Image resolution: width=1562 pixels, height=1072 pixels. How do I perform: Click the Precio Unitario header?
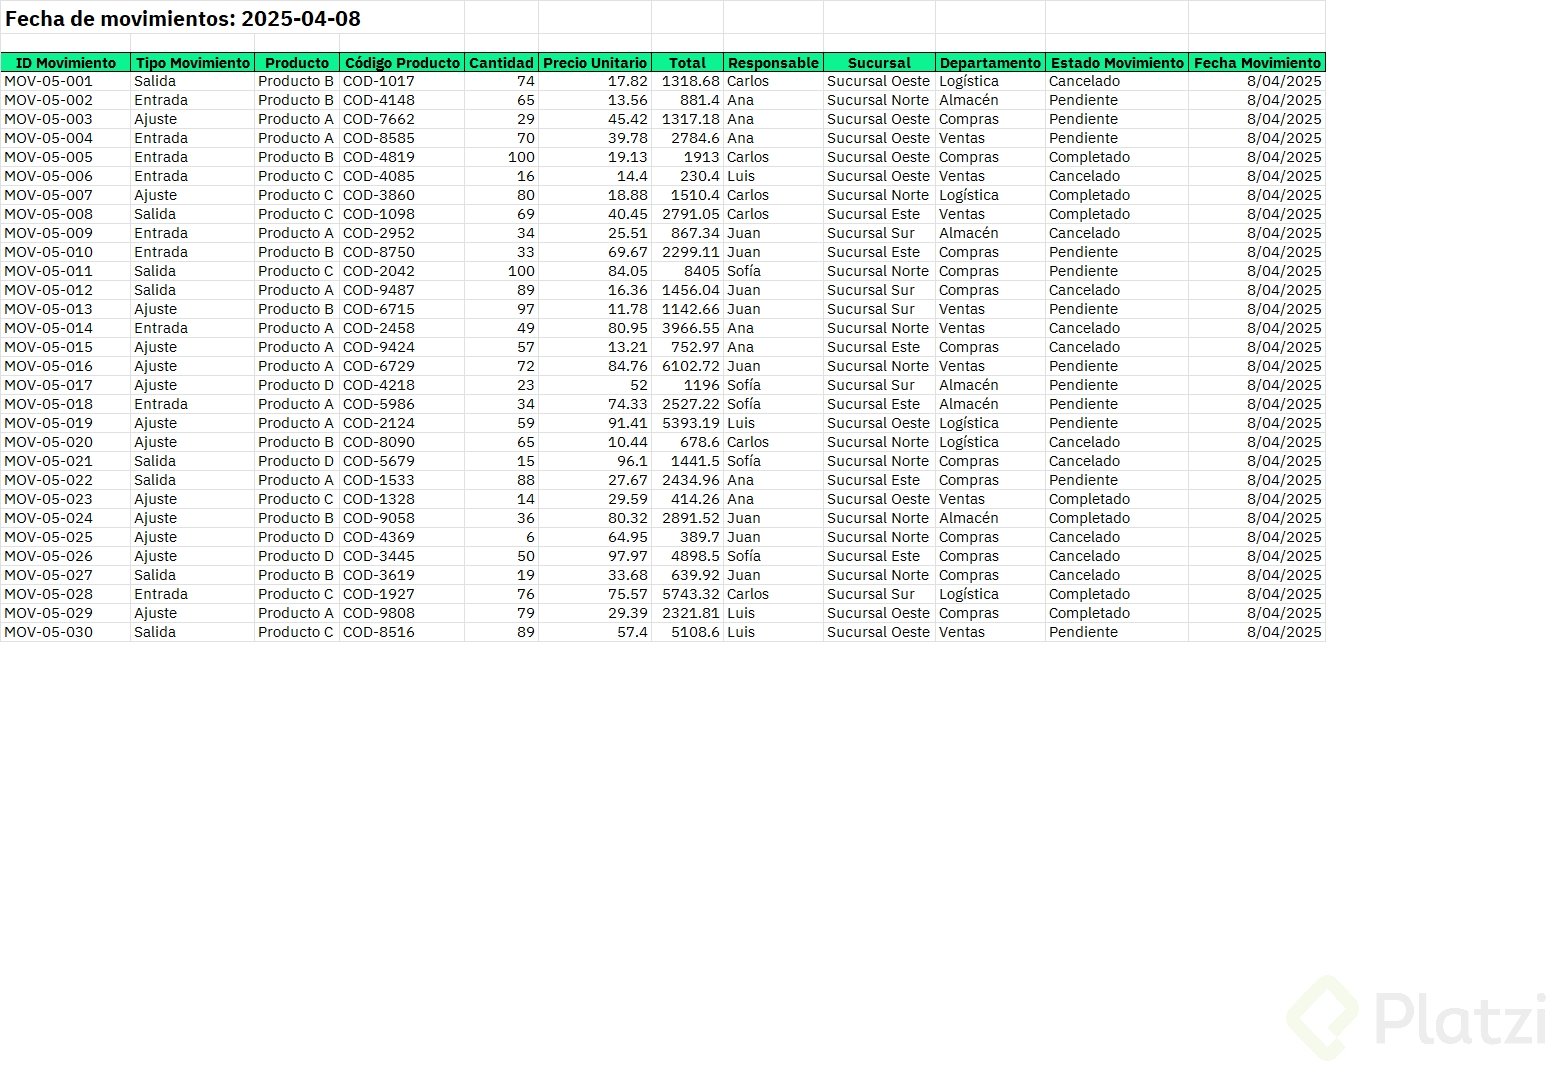click(x=595, y=62)
